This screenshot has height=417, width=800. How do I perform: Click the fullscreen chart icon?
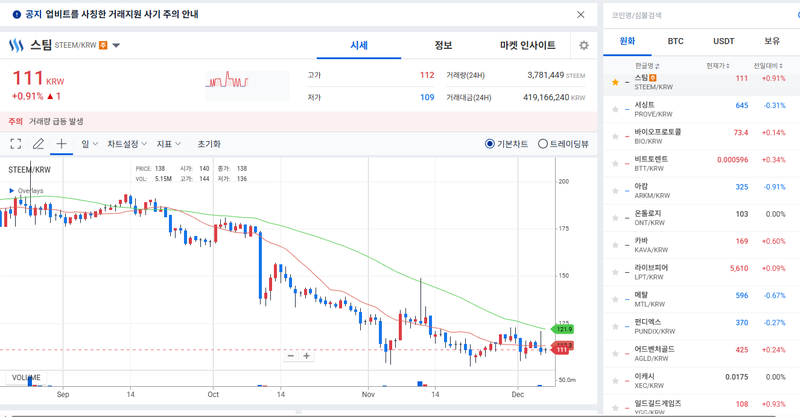pos(15,144)
